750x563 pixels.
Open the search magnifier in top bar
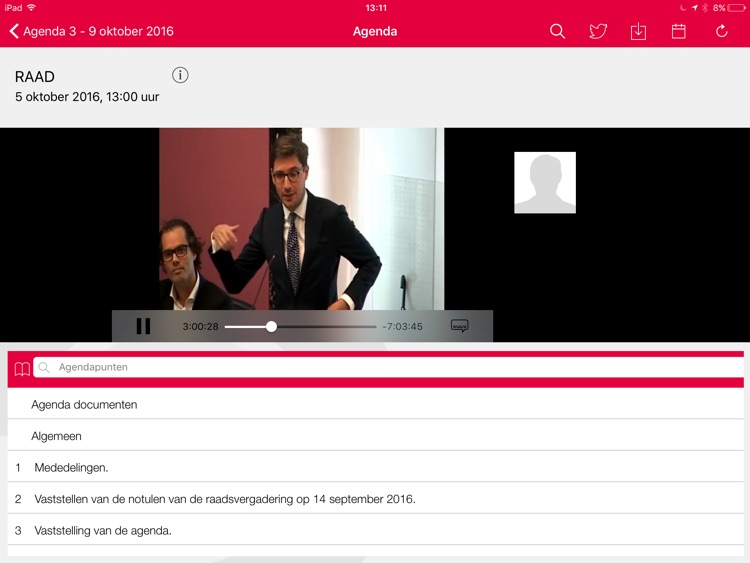(x=557, y=32)
